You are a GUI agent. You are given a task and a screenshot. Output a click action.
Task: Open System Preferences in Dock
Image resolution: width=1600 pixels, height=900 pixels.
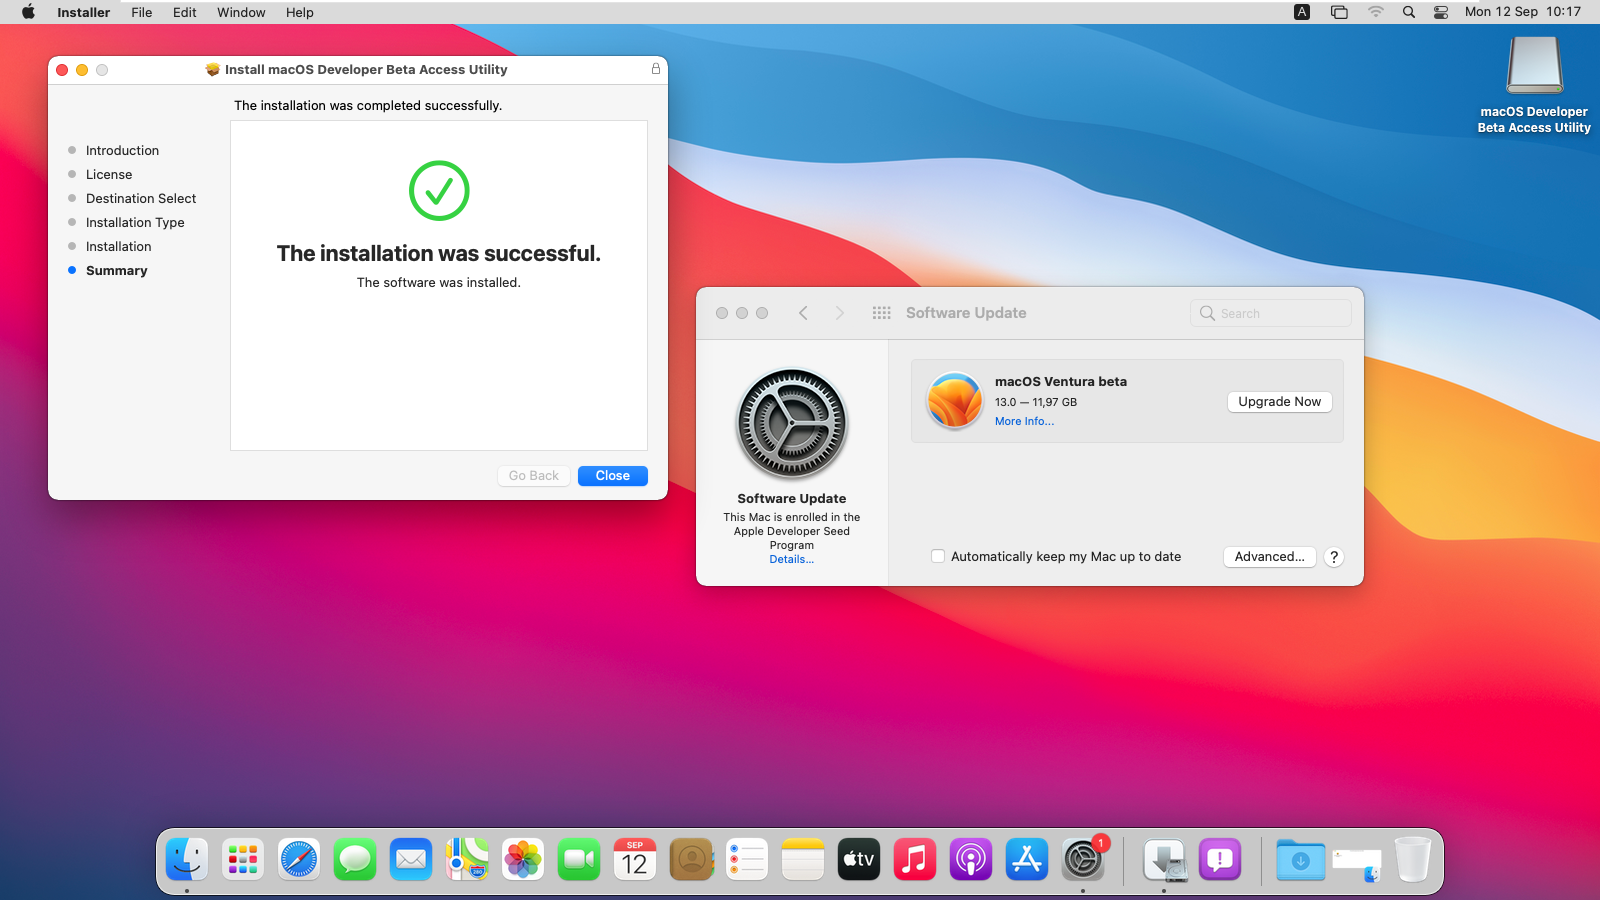[1083, 859]
